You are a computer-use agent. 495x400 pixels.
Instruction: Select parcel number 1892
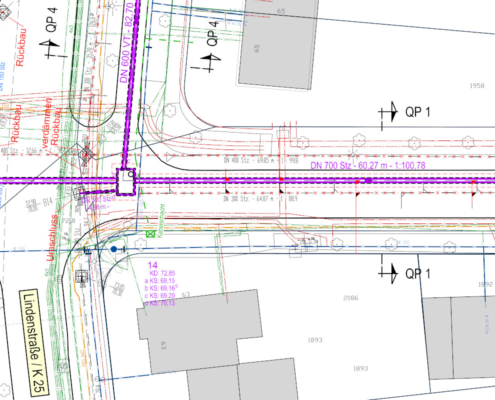[x=485, y=284]
